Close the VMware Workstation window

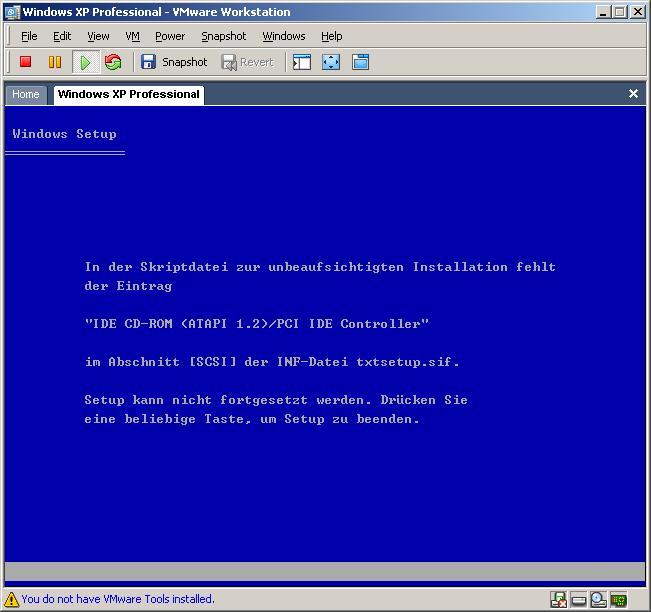click(637, 12)
